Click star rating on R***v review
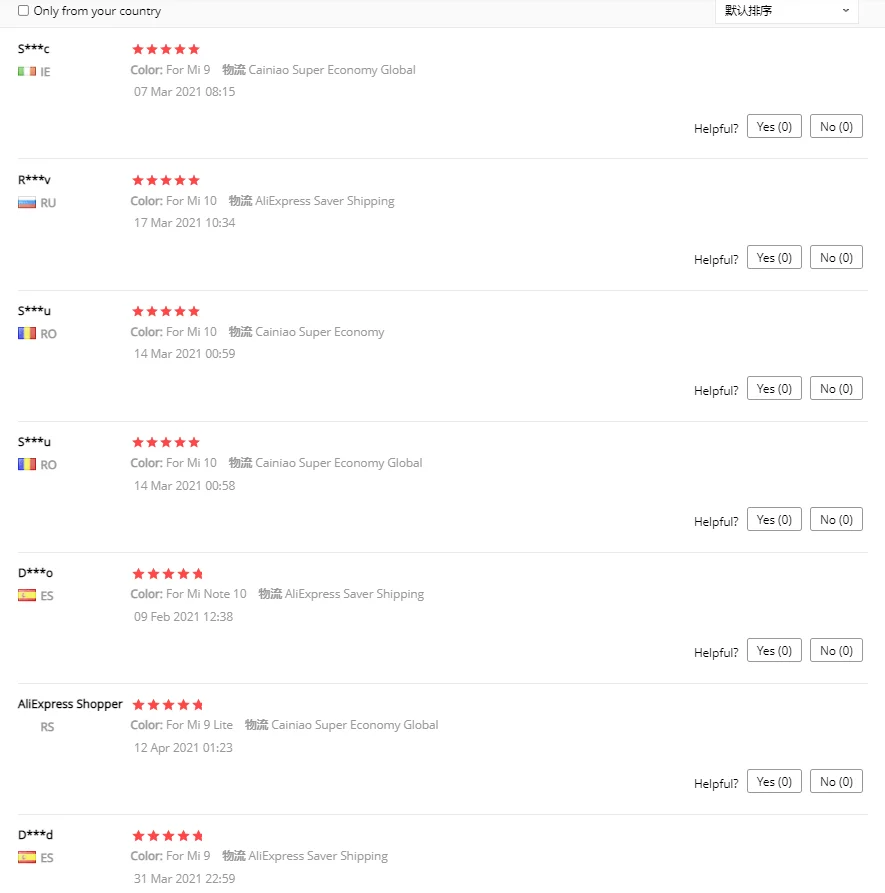 166,180
